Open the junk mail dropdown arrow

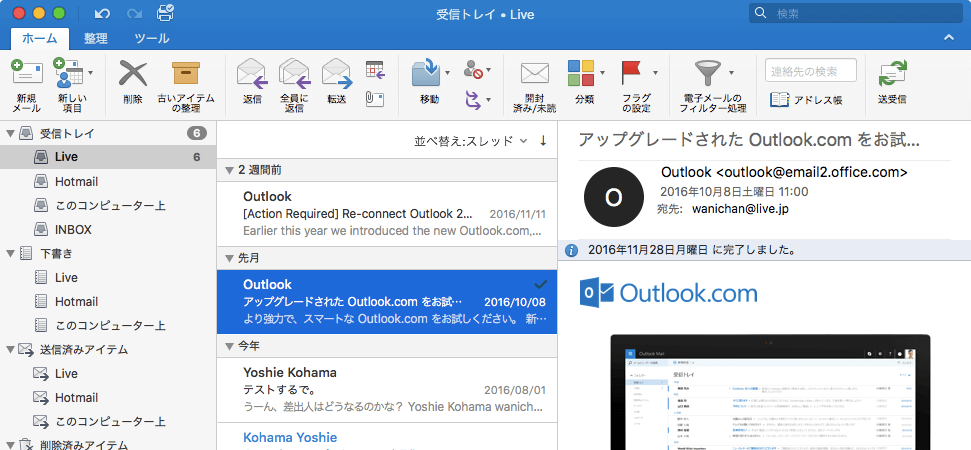pyautogui.click(x=489, y=71)
